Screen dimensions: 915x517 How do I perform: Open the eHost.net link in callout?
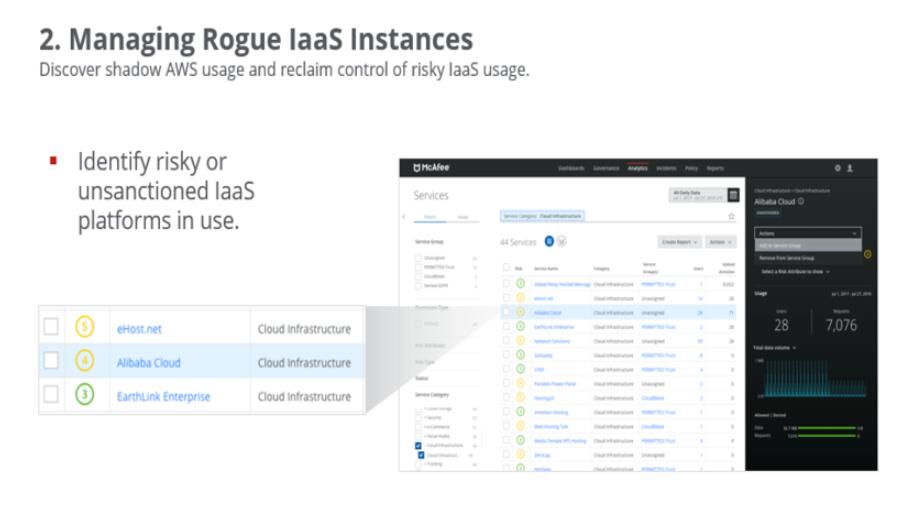(x=139, y=329)
